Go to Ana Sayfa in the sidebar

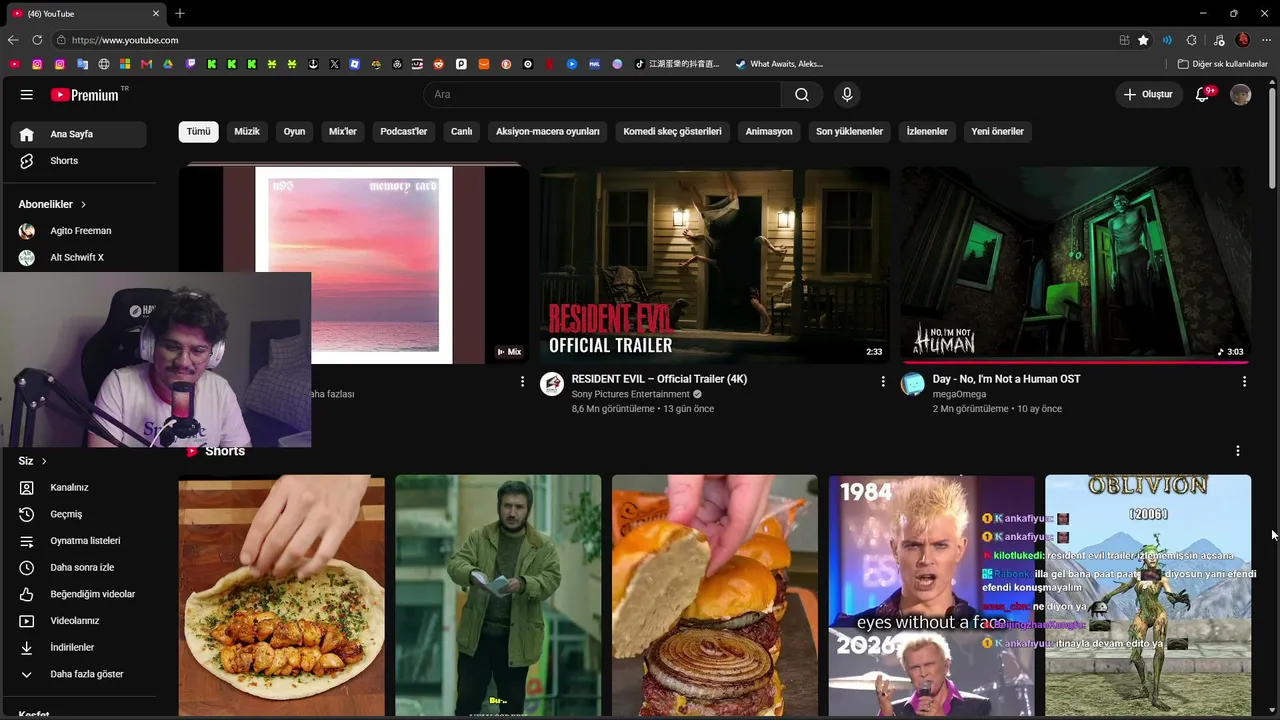click(79, 134)
